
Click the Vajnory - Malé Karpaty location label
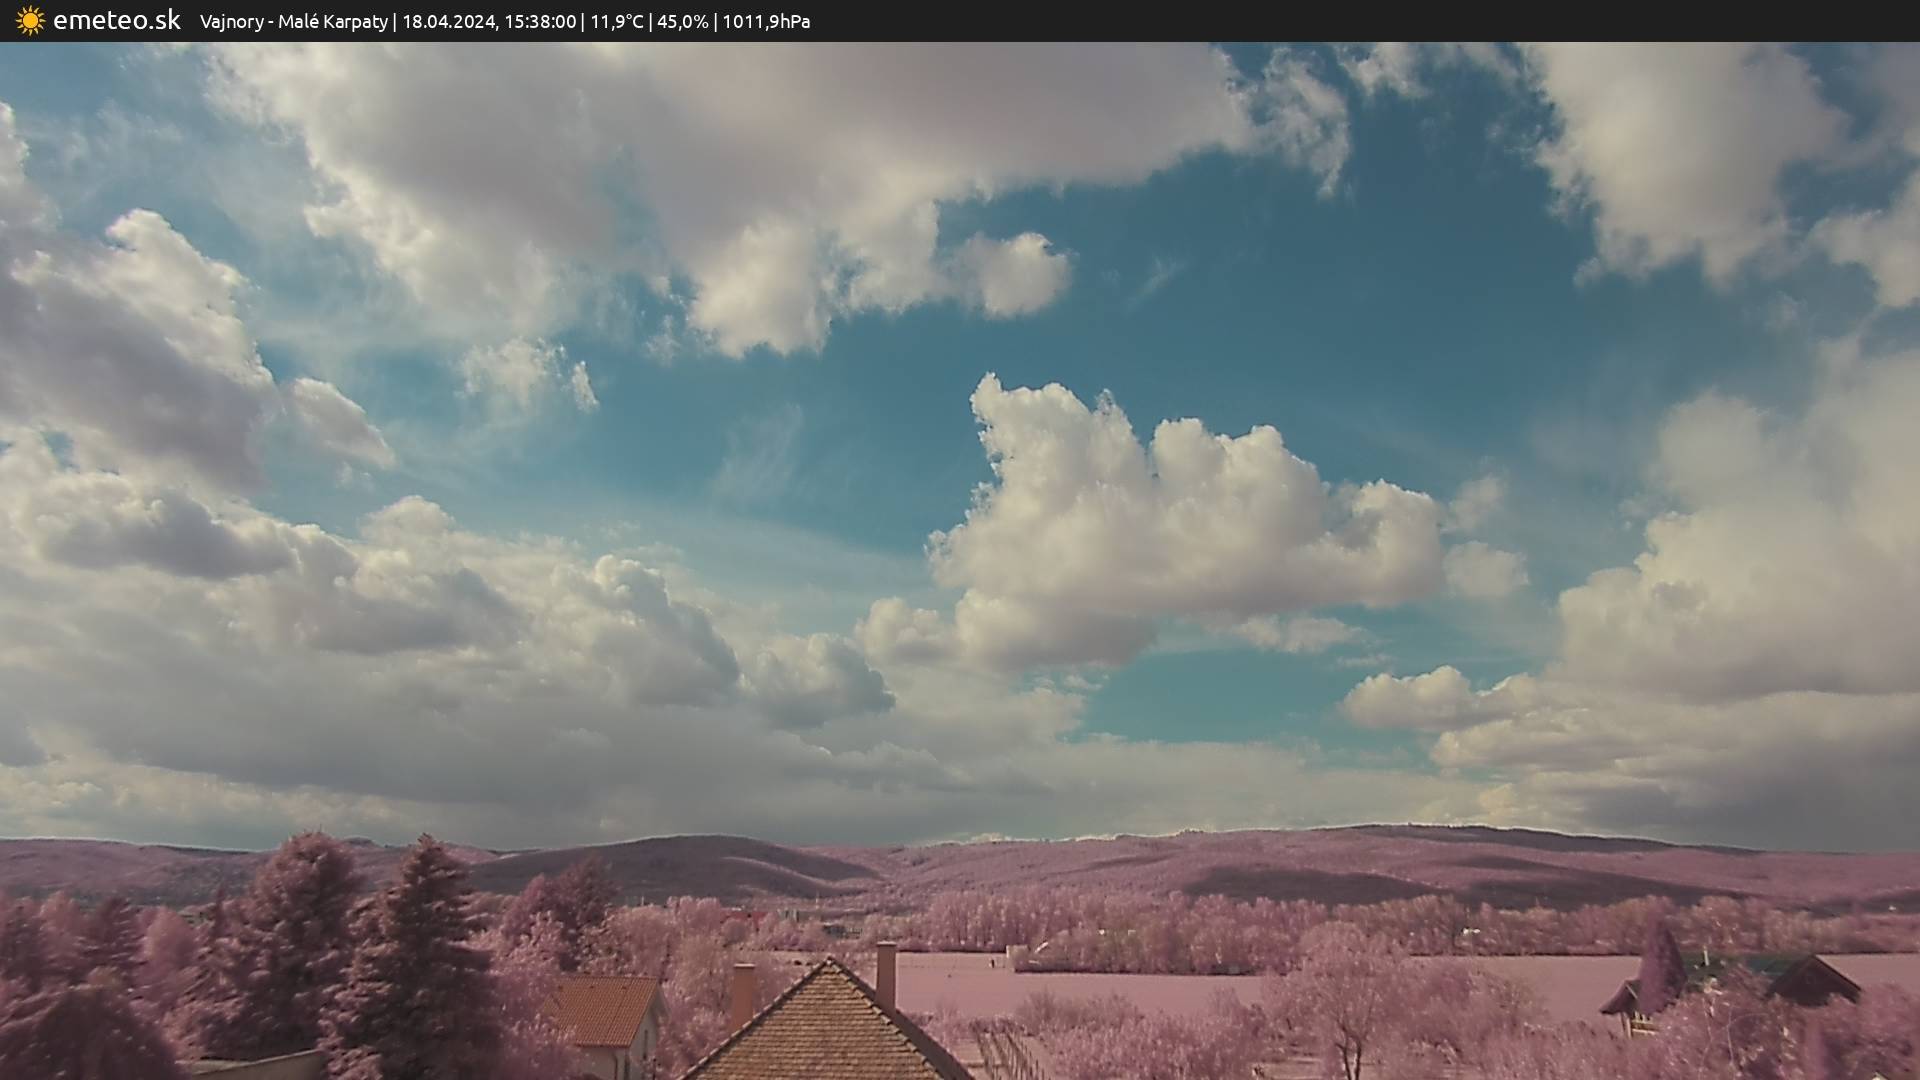click(x=293, y=22)
